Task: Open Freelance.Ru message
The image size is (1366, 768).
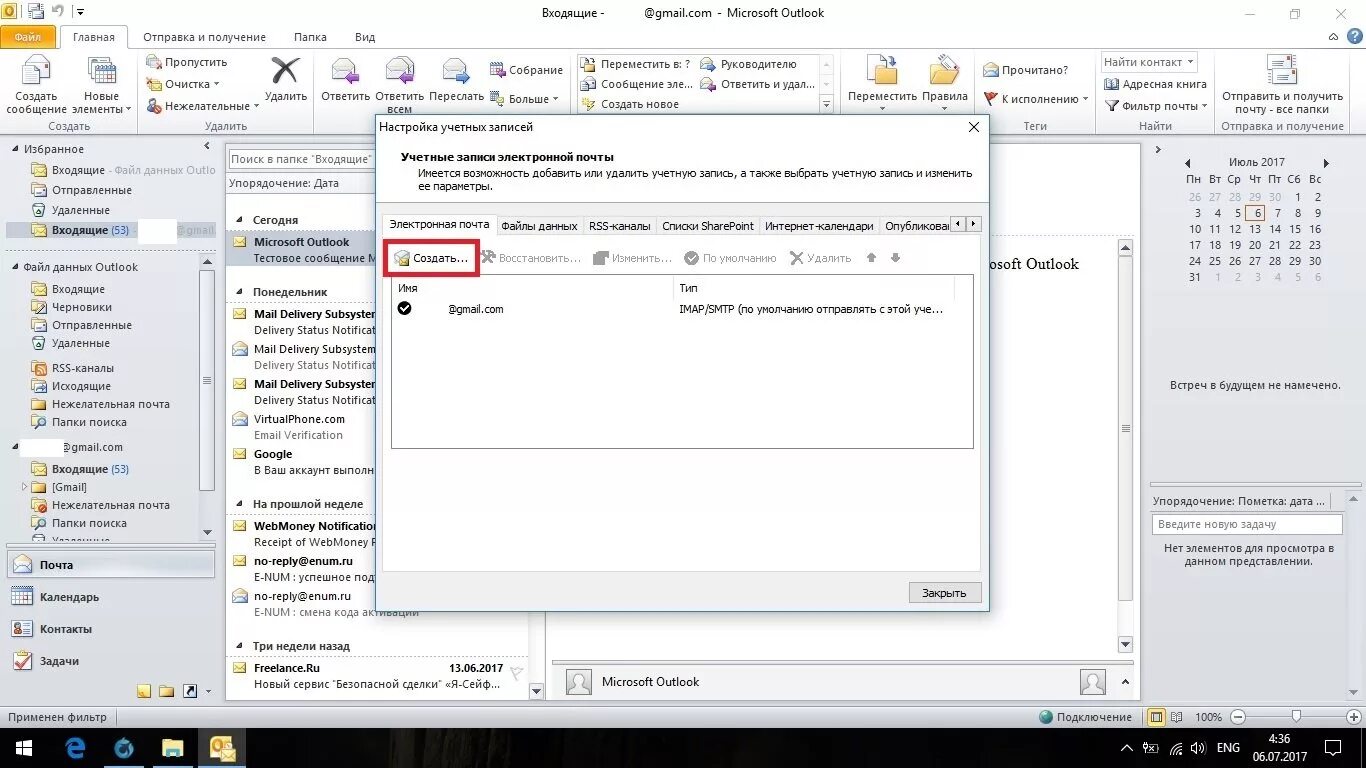Action: tap(376, 676)
